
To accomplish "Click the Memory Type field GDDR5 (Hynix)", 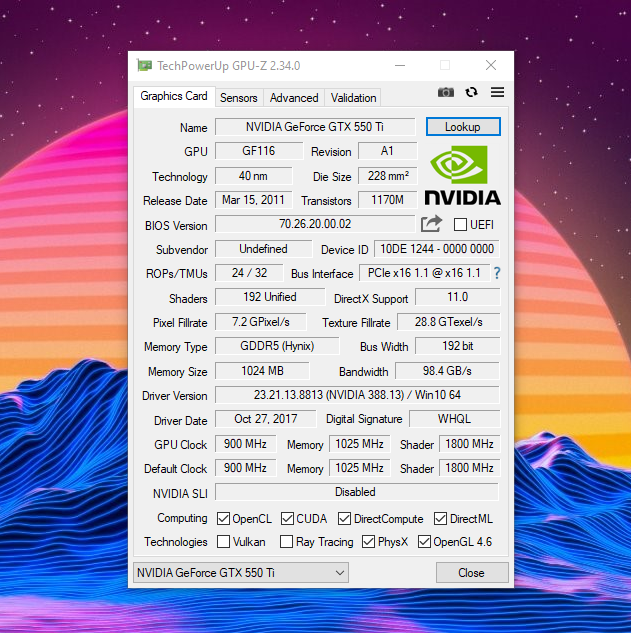I will 277,346.
